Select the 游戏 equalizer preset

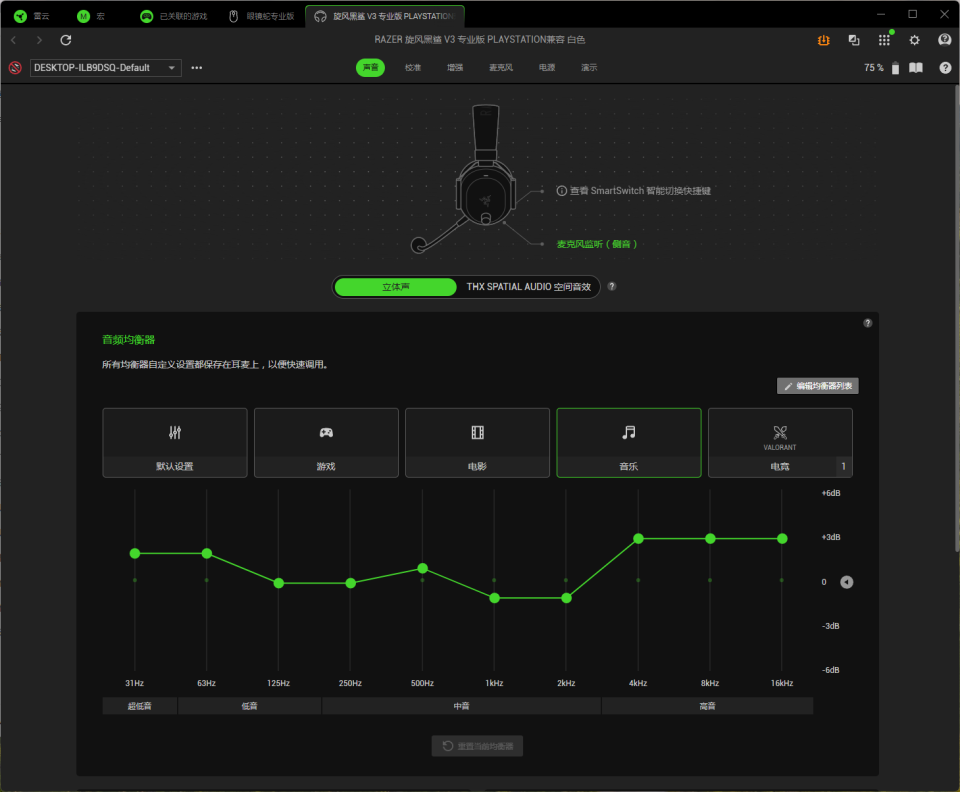click(326, 443)
